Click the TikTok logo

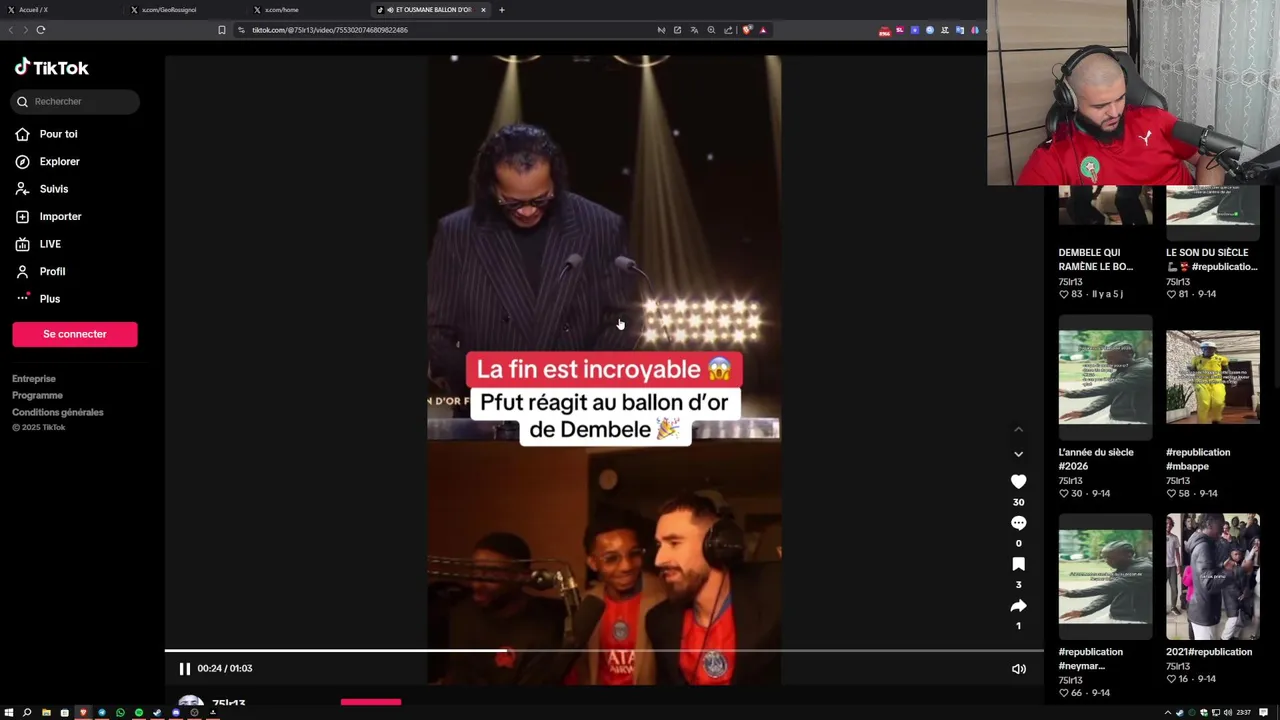[x=51, y=67]
